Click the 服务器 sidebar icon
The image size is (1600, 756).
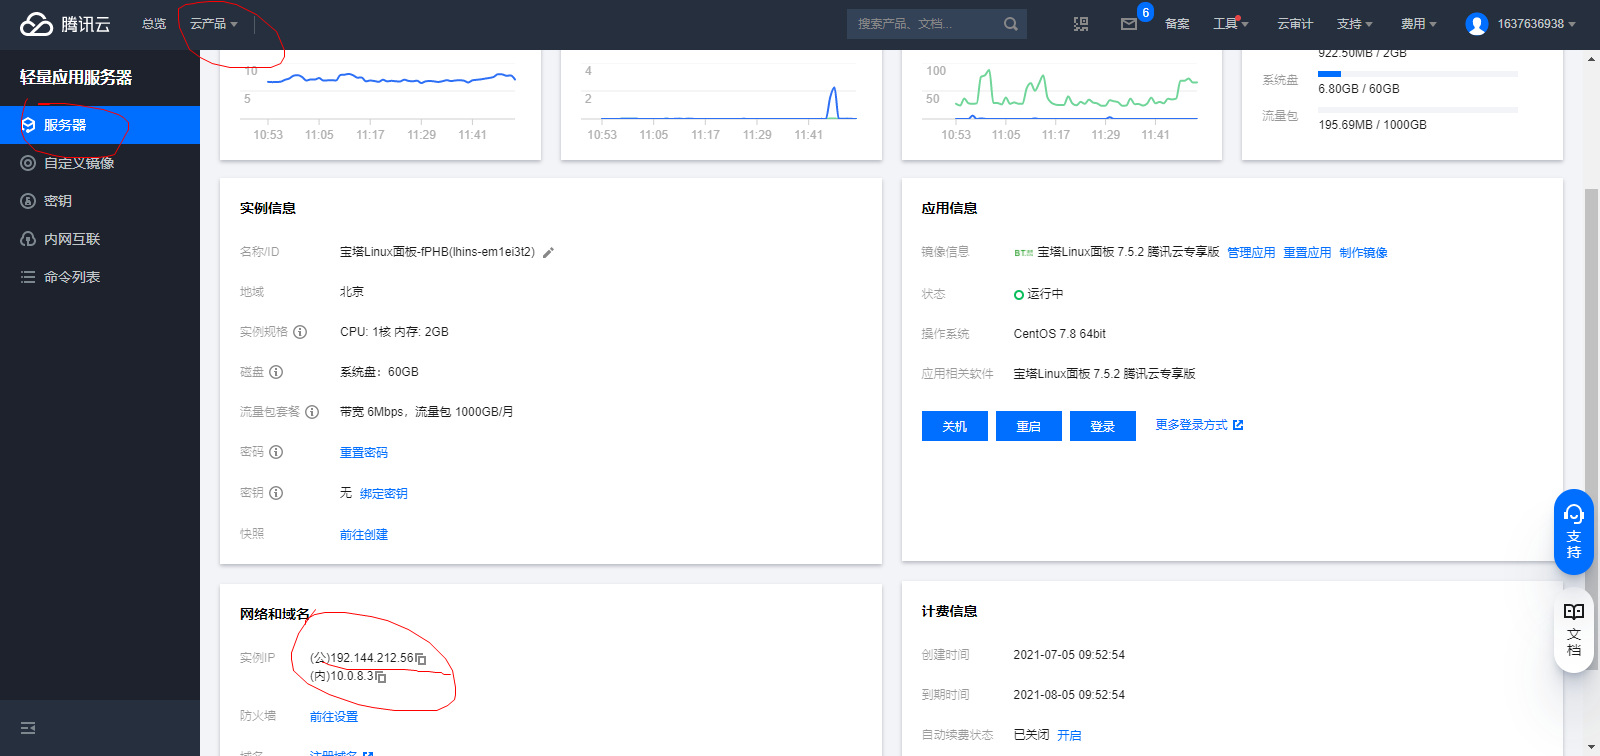coord(28,125)
